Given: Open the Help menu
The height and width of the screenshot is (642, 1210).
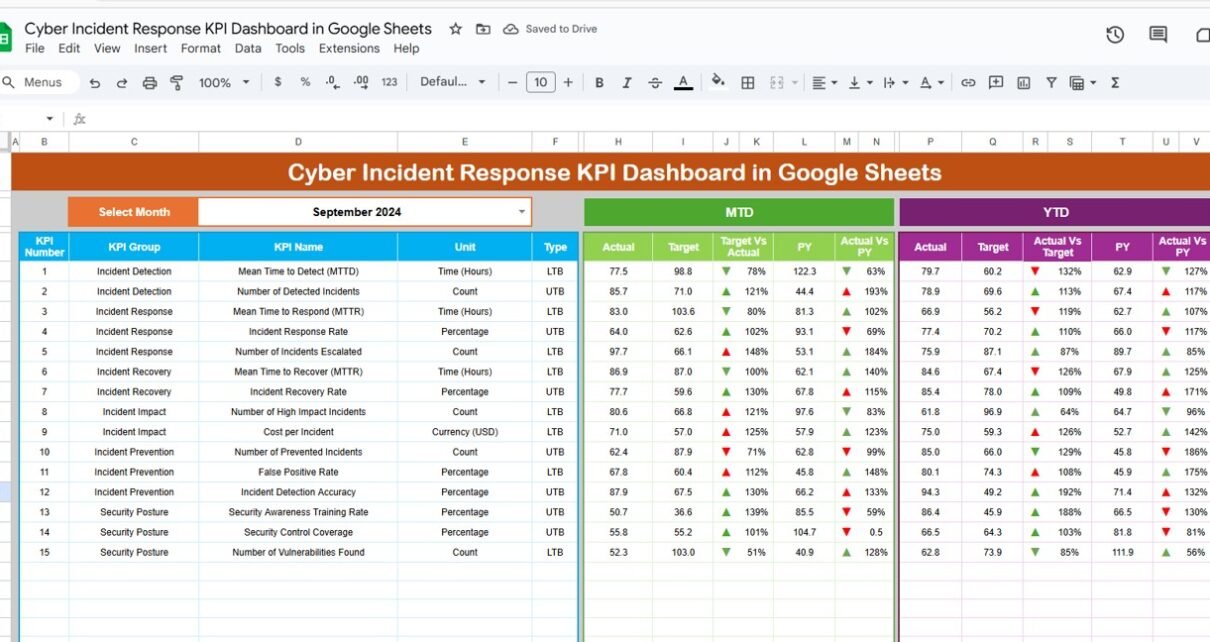Looking at the screenshot, I should [406, 48].
